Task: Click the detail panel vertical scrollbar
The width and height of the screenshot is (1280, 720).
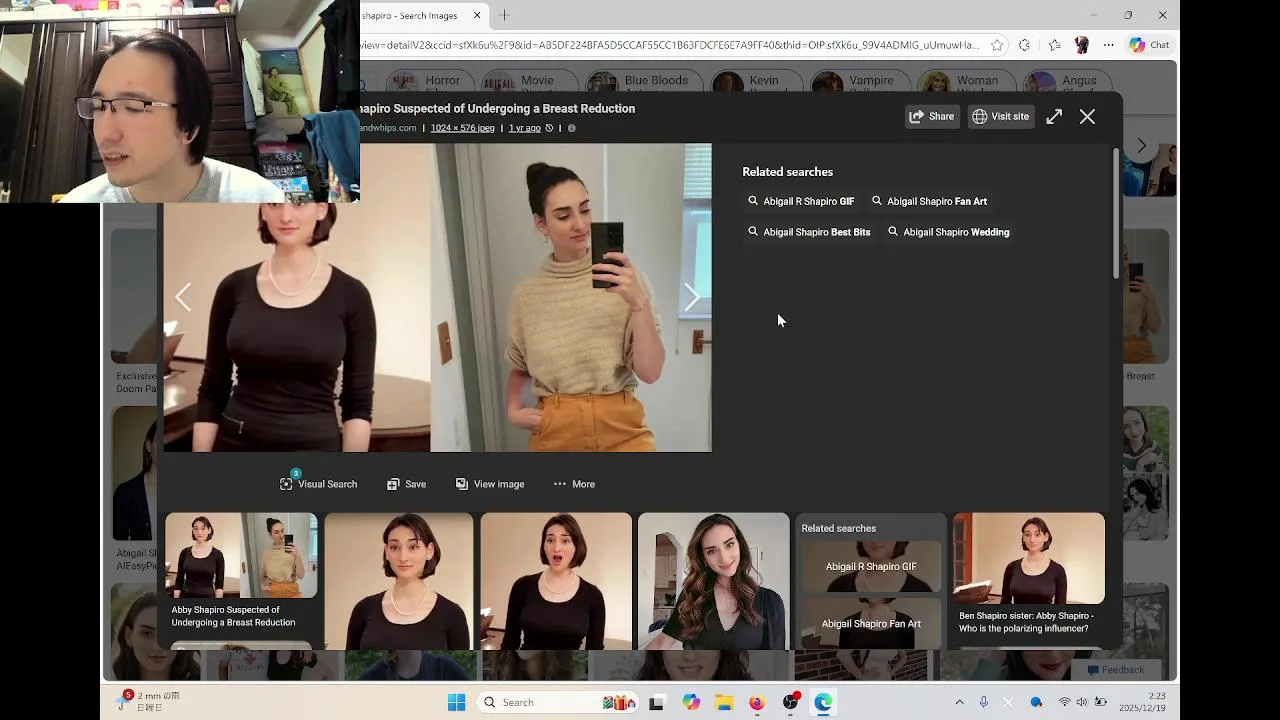Action: tap(1116, 213)
